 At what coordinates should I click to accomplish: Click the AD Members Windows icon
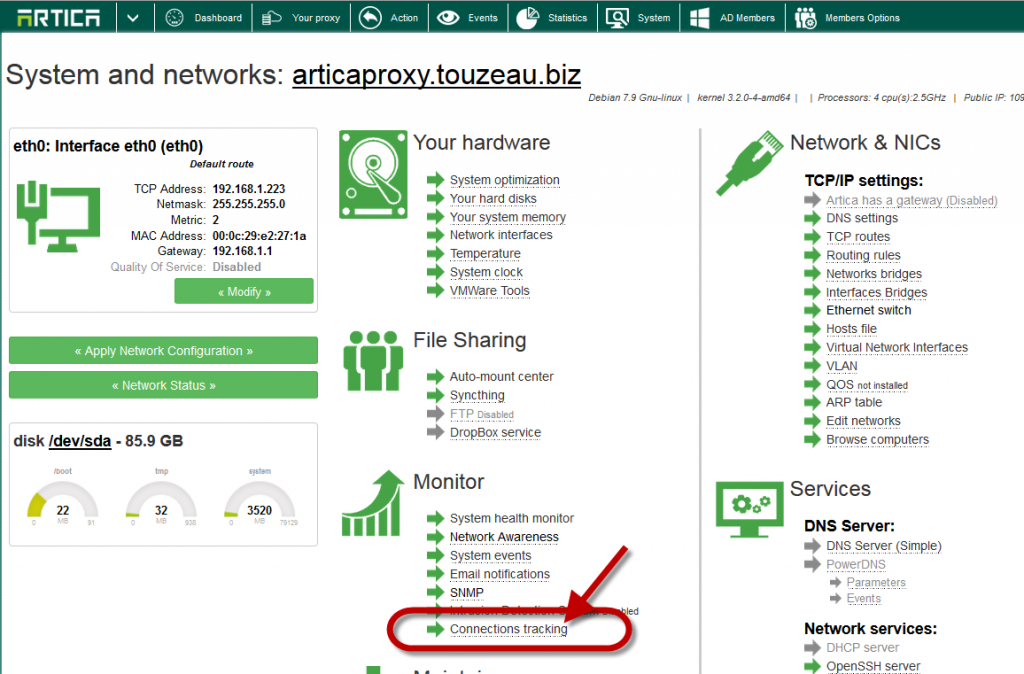pos(699,18)
